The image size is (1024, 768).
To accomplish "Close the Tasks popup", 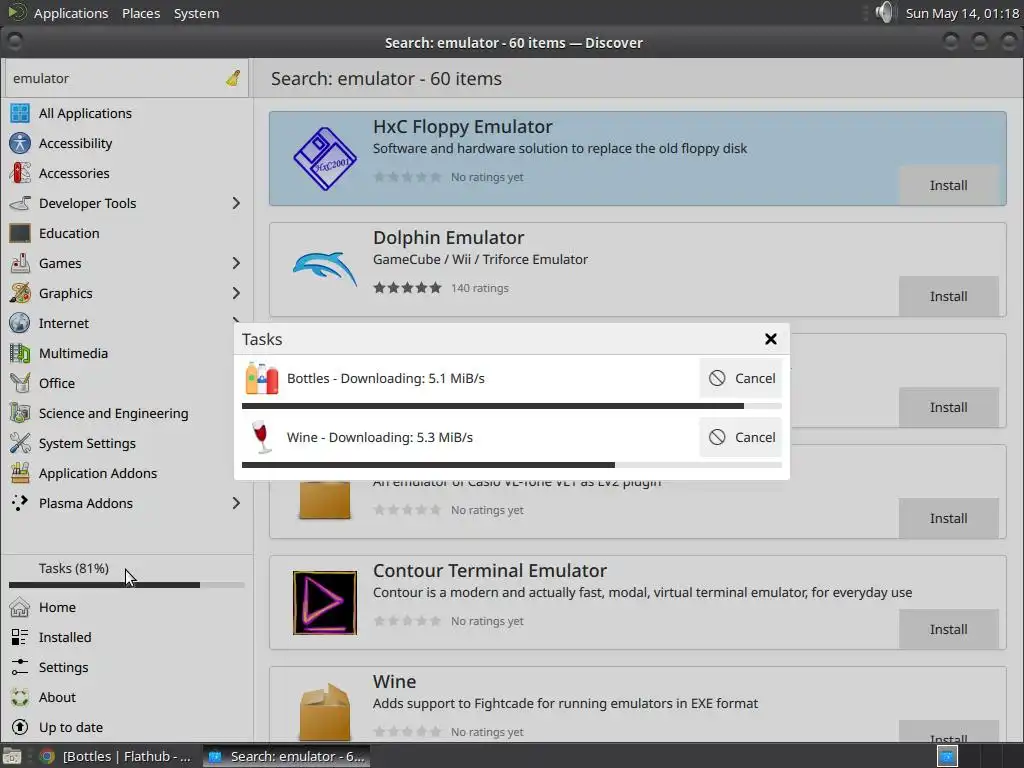I will coord(771,339).
